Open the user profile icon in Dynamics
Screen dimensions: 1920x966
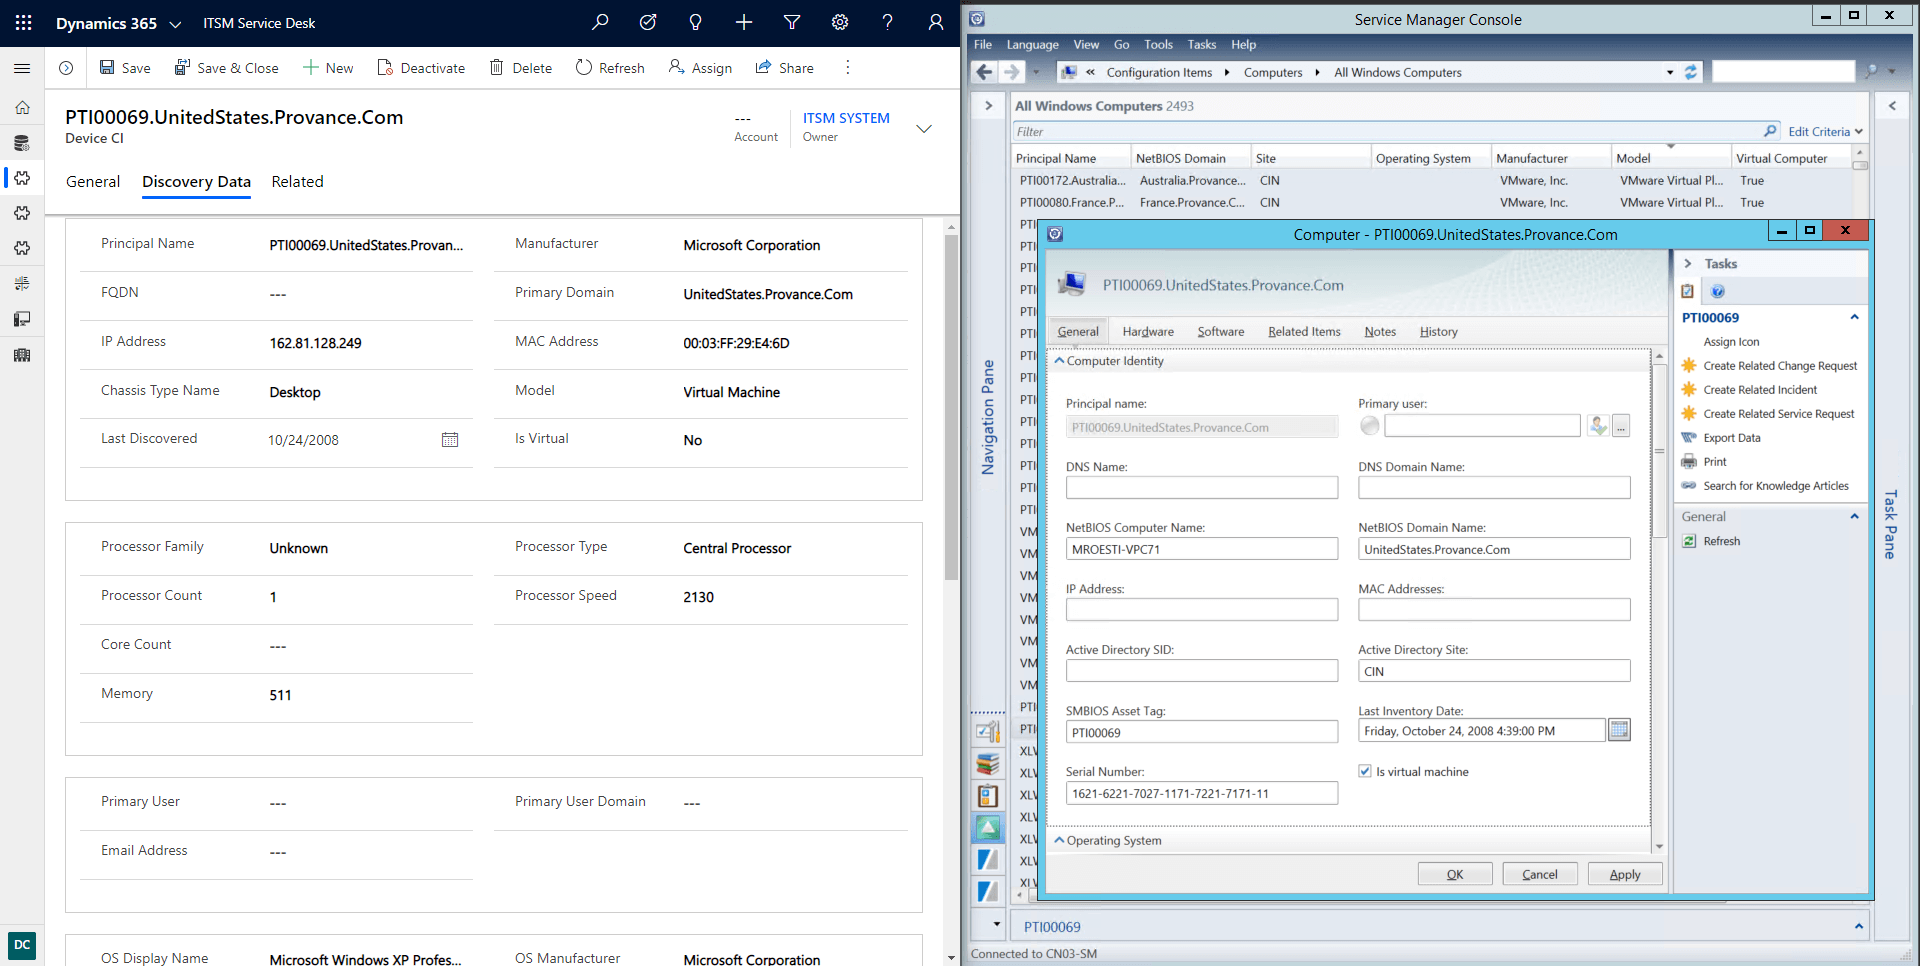point(936,22)
